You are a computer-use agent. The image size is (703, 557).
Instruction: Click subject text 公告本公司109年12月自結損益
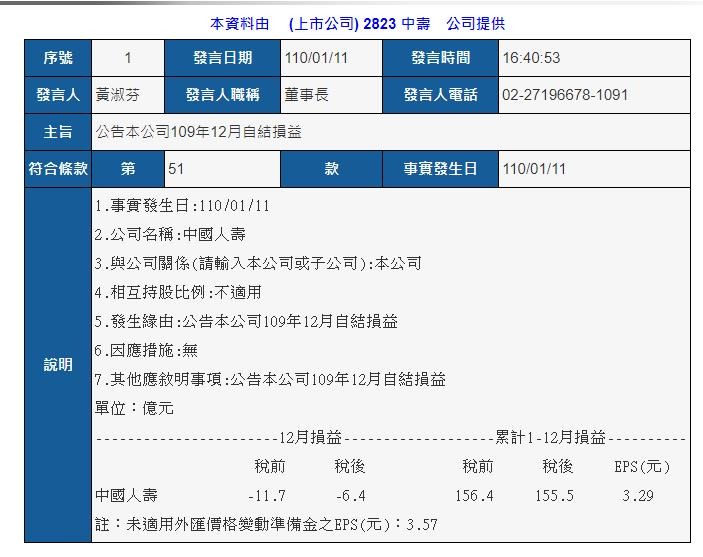coord(198,132)
